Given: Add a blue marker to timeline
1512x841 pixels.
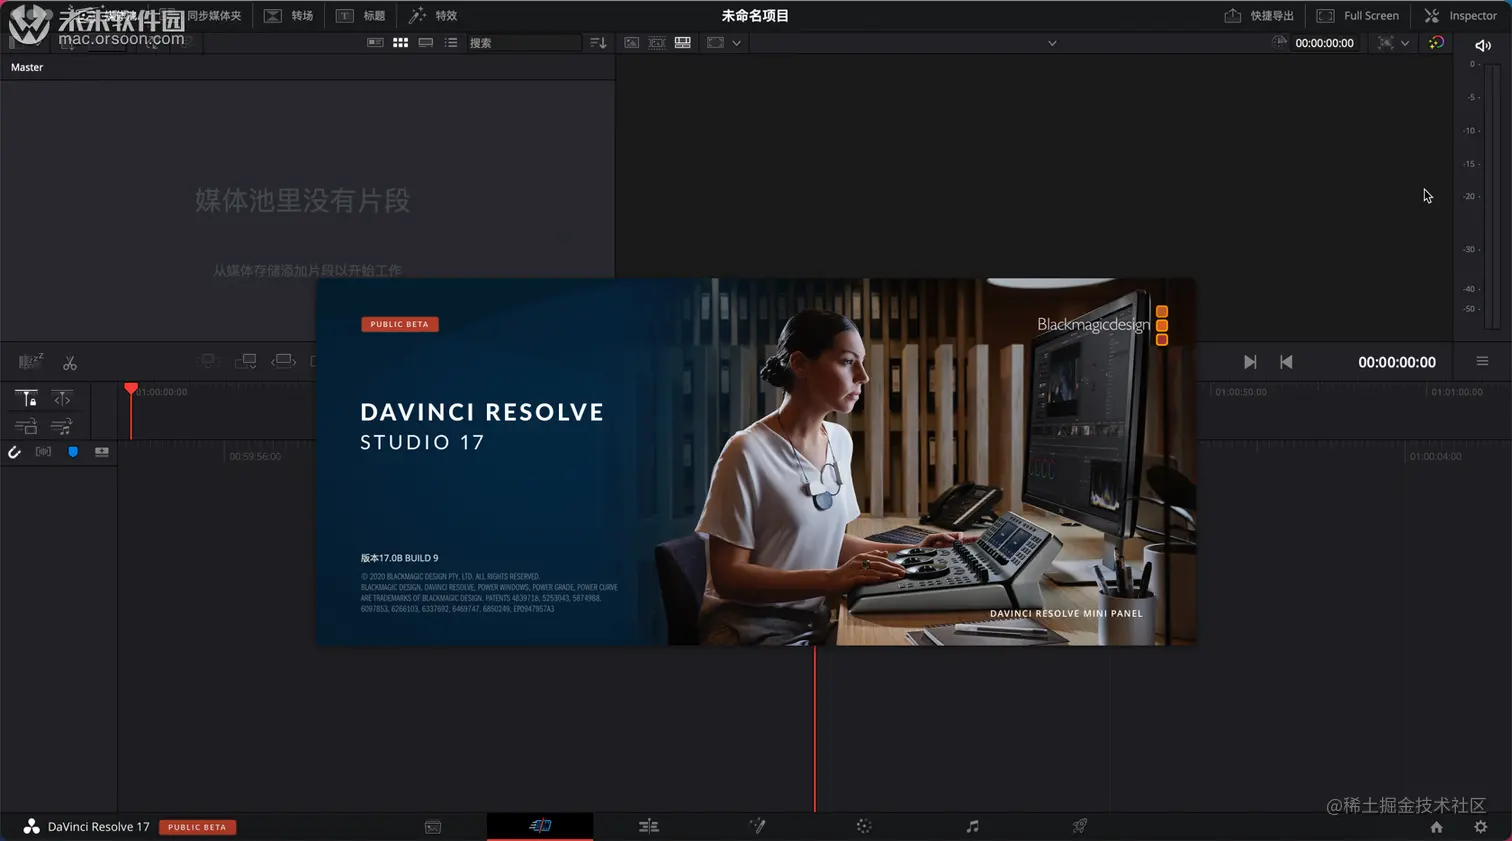Looking at the screenshot, I should click(73, 452).
